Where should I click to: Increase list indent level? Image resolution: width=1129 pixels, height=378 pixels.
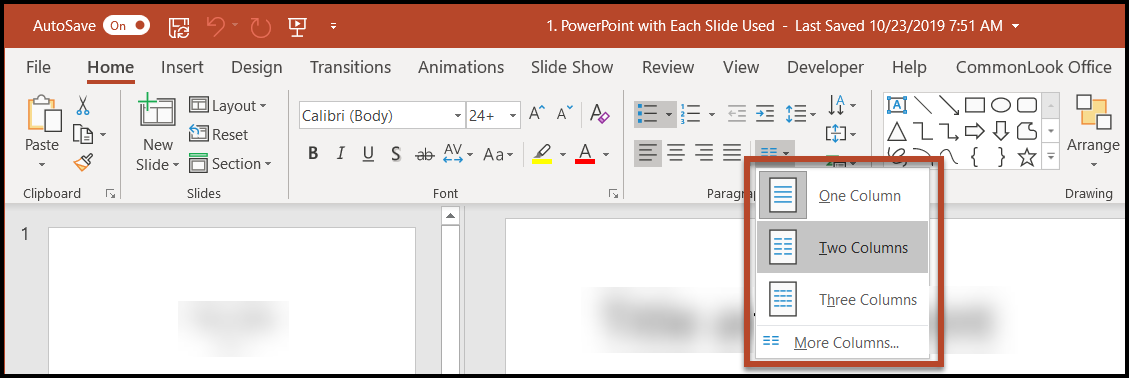pos(765,114)
